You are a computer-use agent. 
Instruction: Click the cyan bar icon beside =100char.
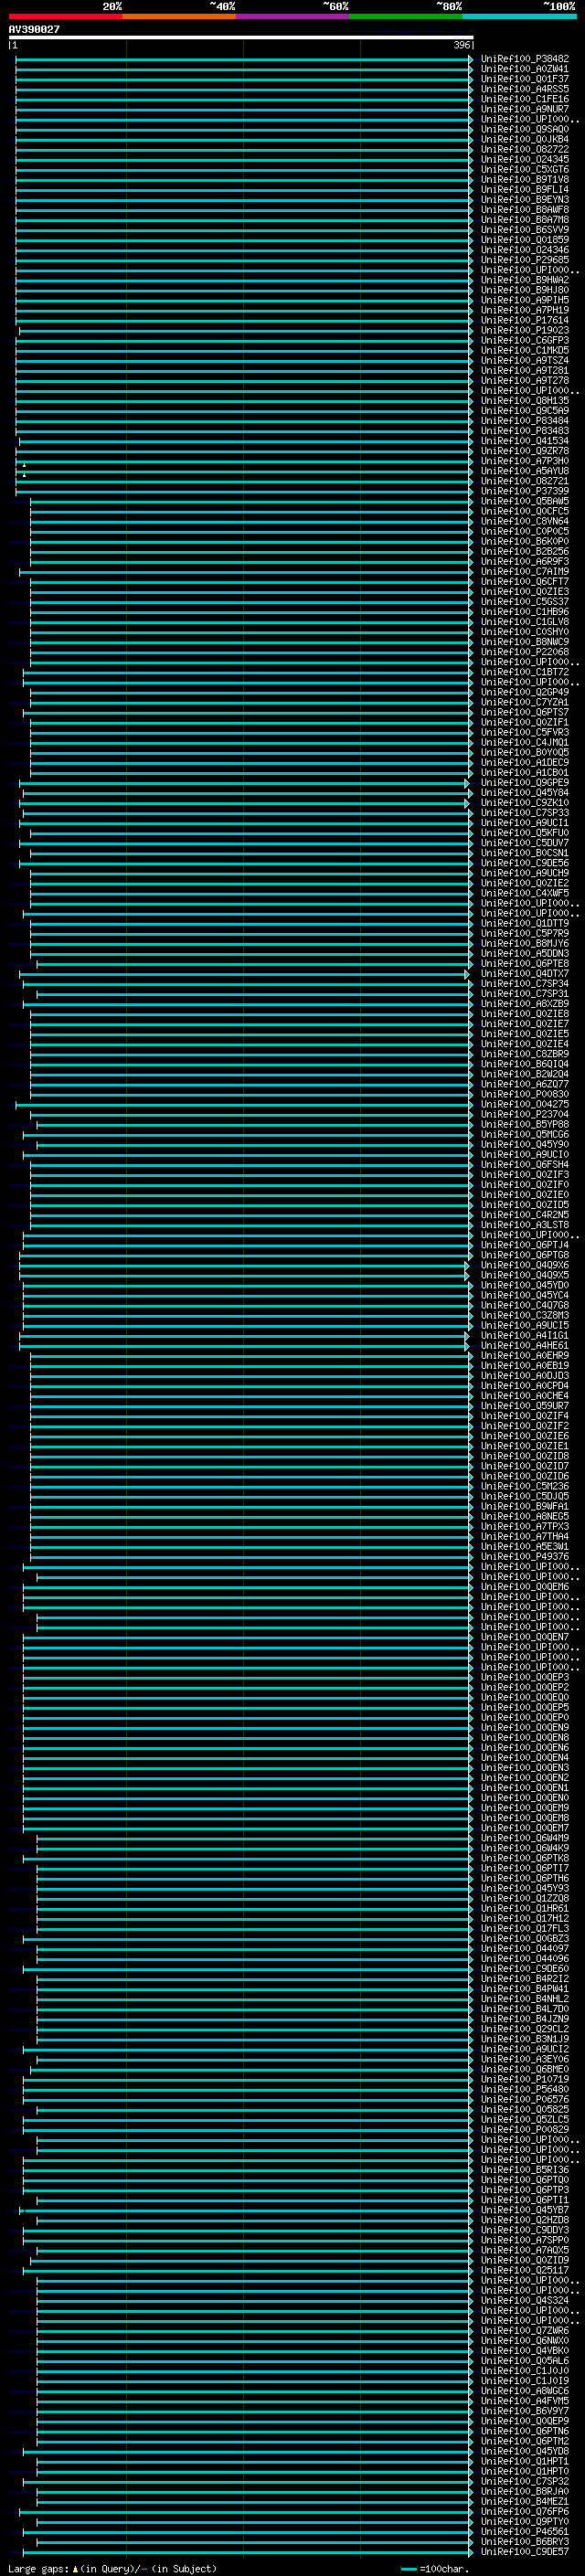[408, 2568]
